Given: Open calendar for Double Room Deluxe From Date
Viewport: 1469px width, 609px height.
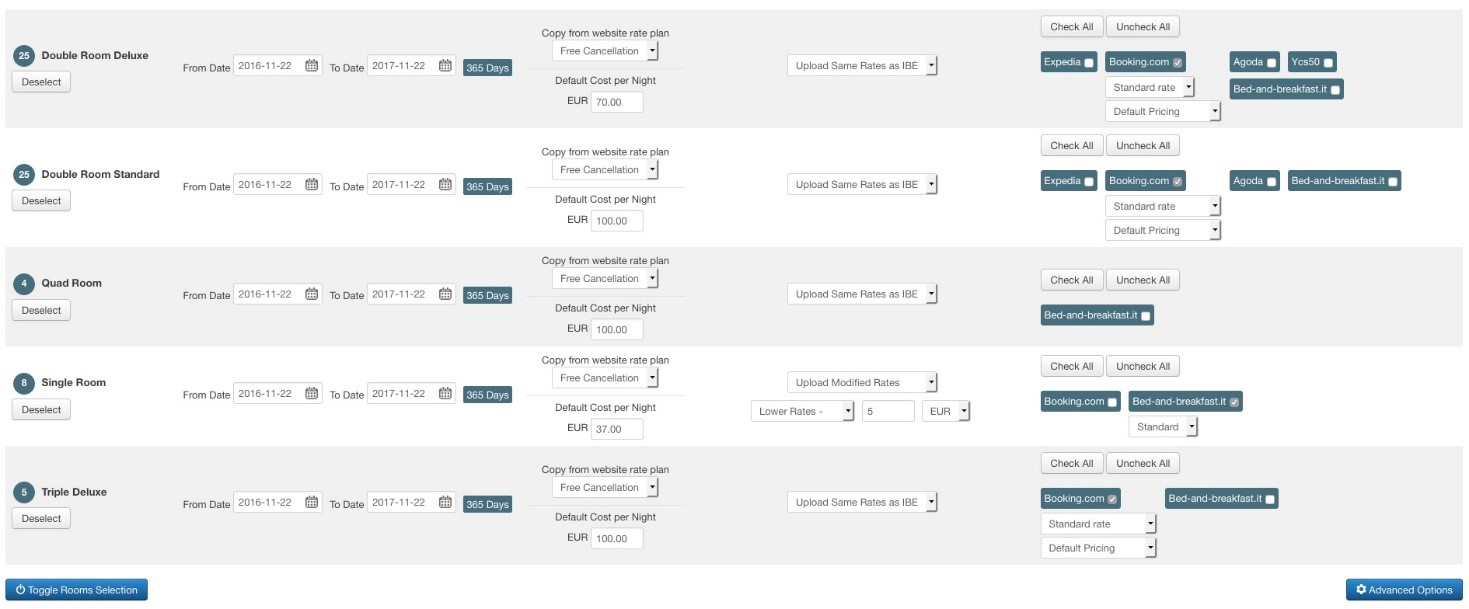Looking at the screenshot, I should tap(311, 66).
